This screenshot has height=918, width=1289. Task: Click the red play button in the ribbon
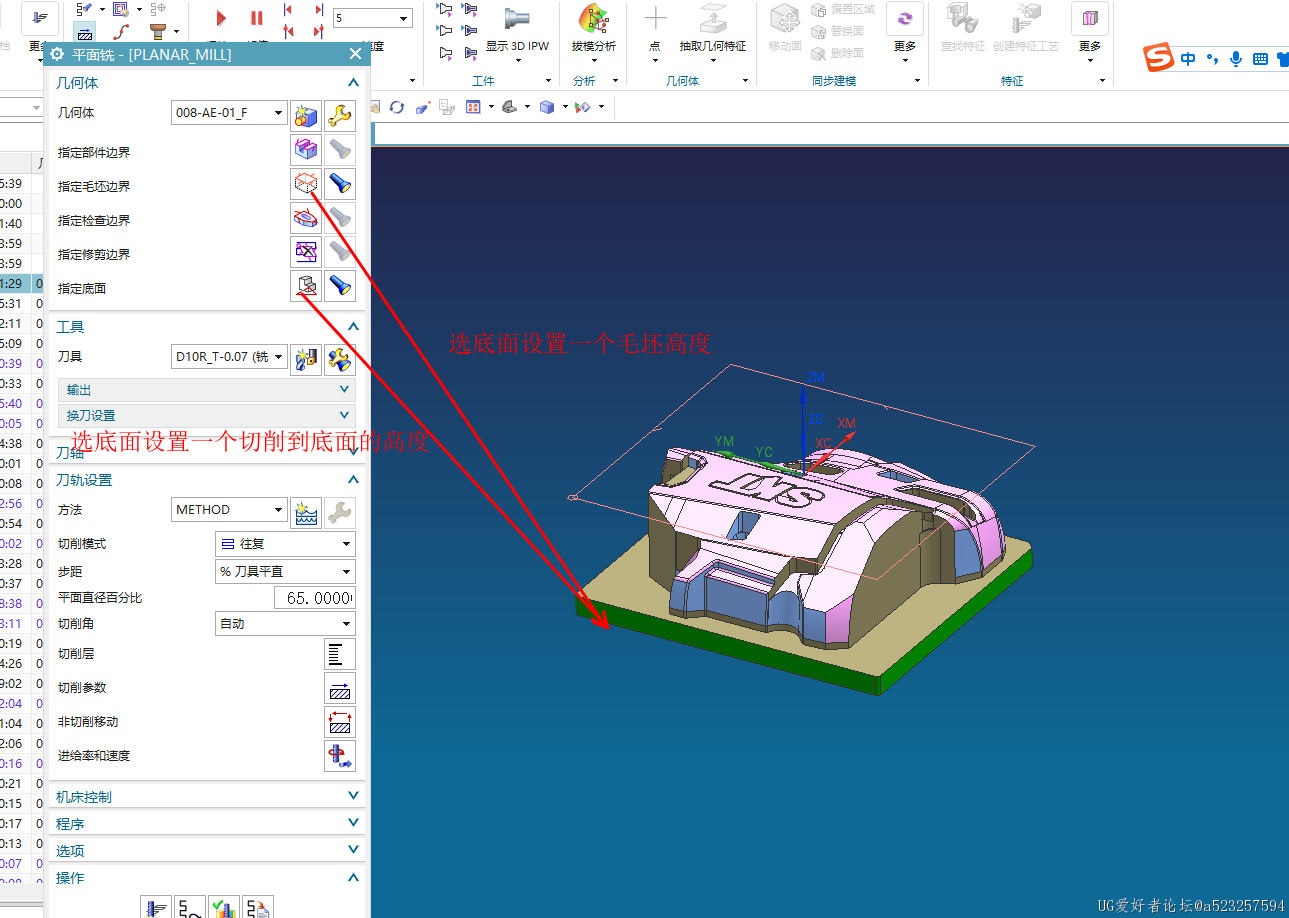pyautogui.click(x=221, y=18)
